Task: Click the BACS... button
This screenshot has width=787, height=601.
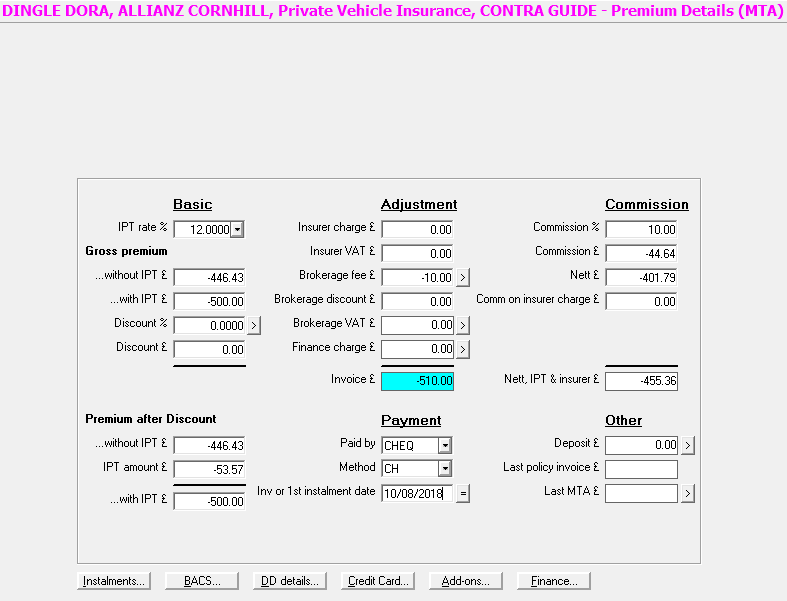Action: tap(202, 581)
